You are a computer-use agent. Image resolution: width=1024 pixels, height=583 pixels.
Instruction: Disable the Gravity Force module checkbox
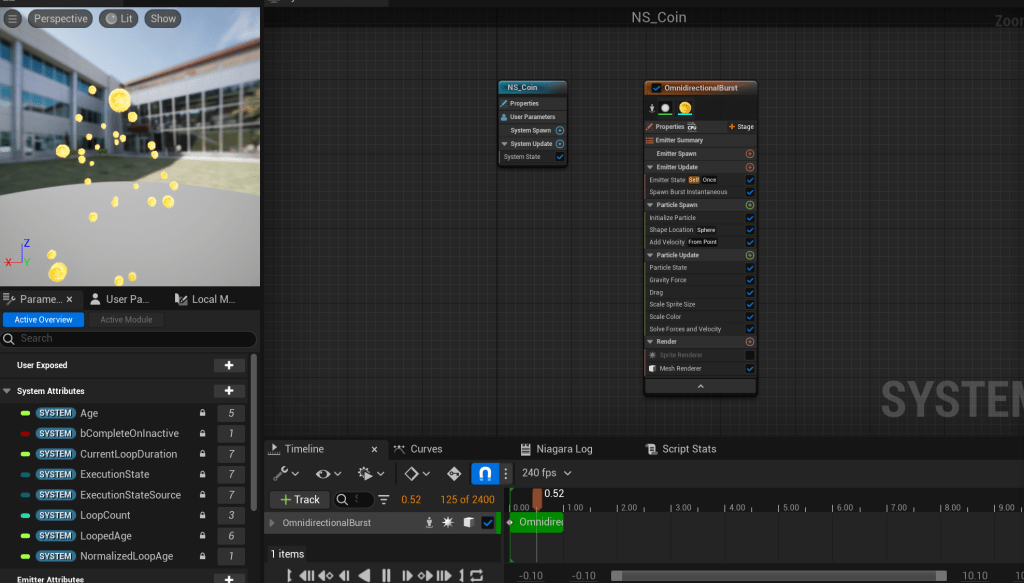(x=750, y=280)
